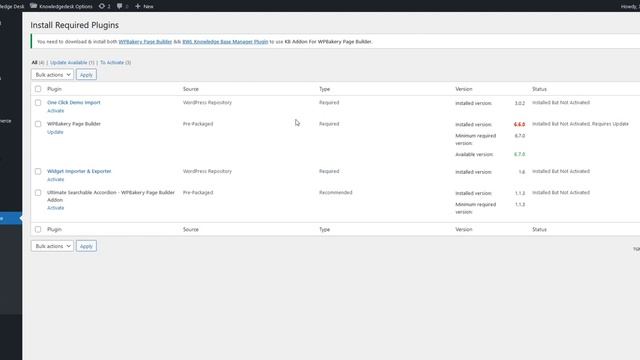Tick the select-all checkbox in table header
The image size is (640, 360).
click(38, 89)
